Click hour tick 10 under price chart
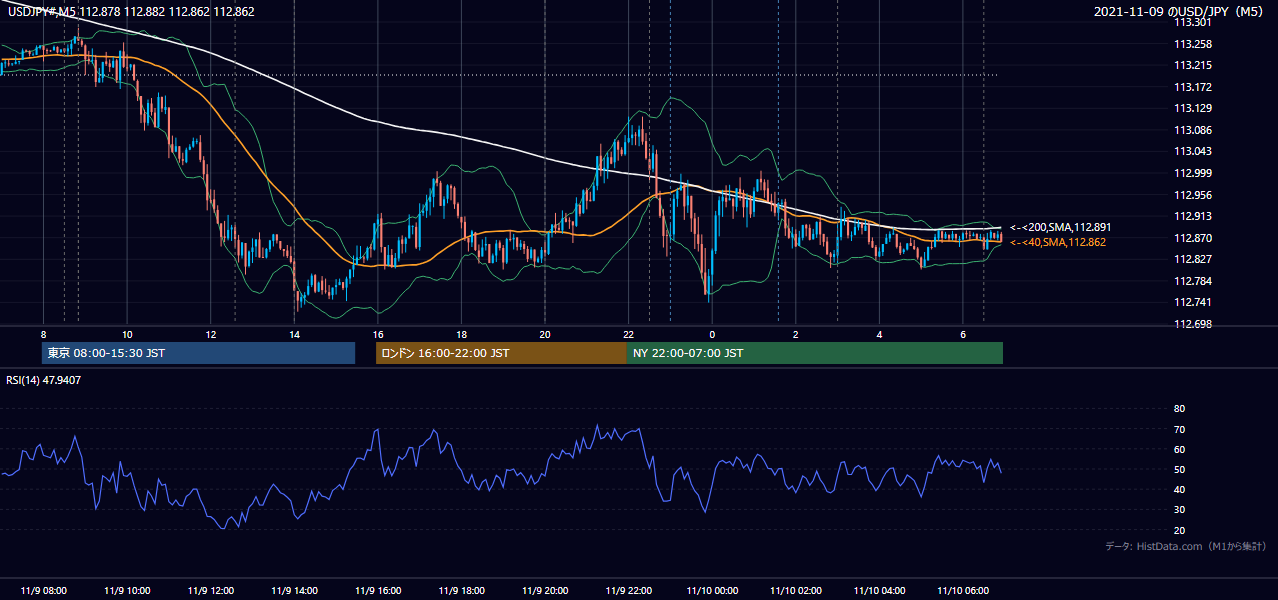The height and width of the screenshot is (600, 1278). coord(127,333)
